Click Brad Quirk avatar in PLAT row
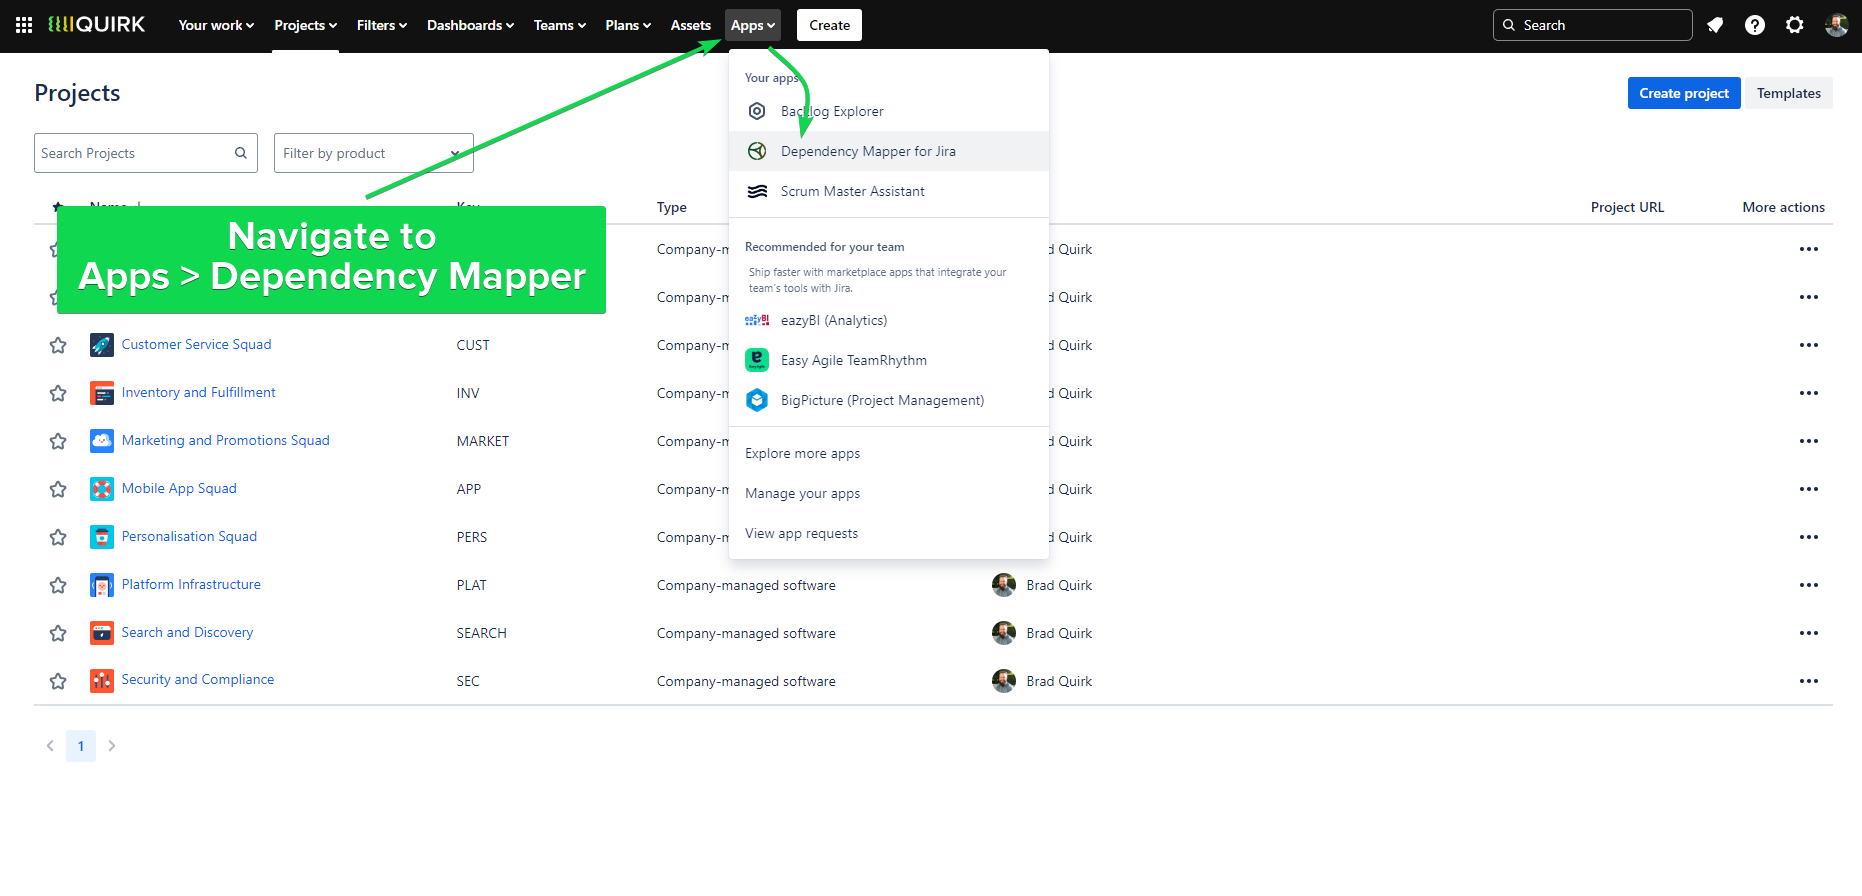The height and width of the screenshot is (896, 1862). click(1004, 585)
